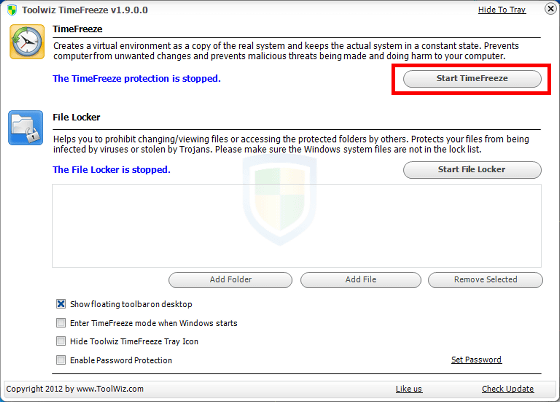Open the Set Password link
This screenshot has width=560, height=402.
point(476,360)
